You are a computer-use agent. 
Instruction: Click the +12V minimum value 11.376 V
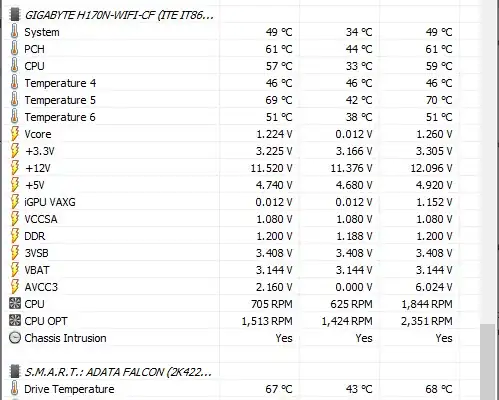tap(351, 168)
